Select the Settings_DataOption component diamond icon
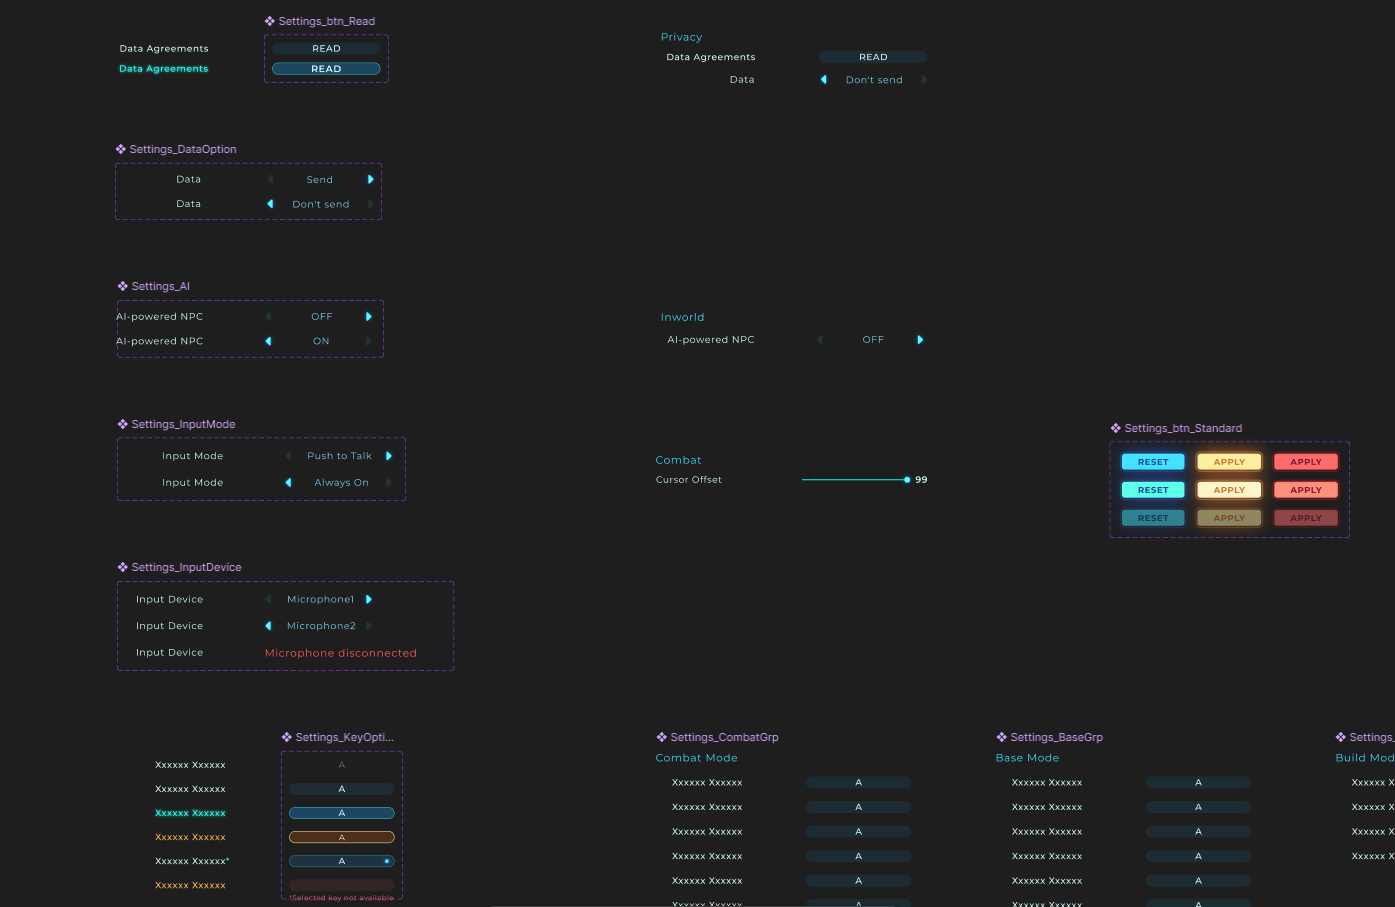This screenshot has width=1395, height=907. tap(121, 149)
